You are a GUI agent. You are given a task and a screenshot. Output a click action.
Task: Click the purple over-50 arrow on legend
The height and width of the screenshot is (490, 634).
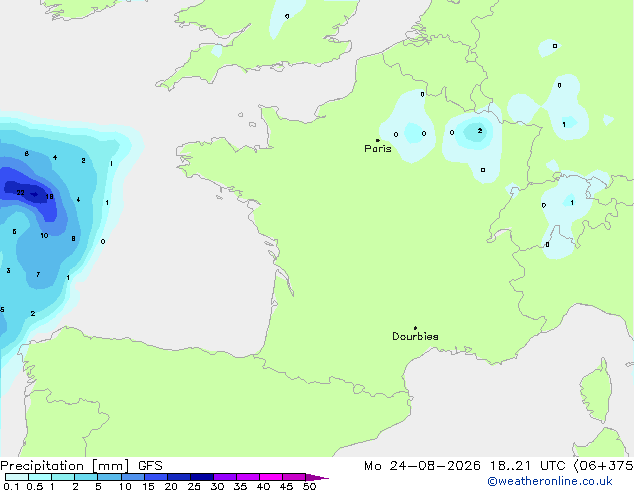[x=317, y=477]
